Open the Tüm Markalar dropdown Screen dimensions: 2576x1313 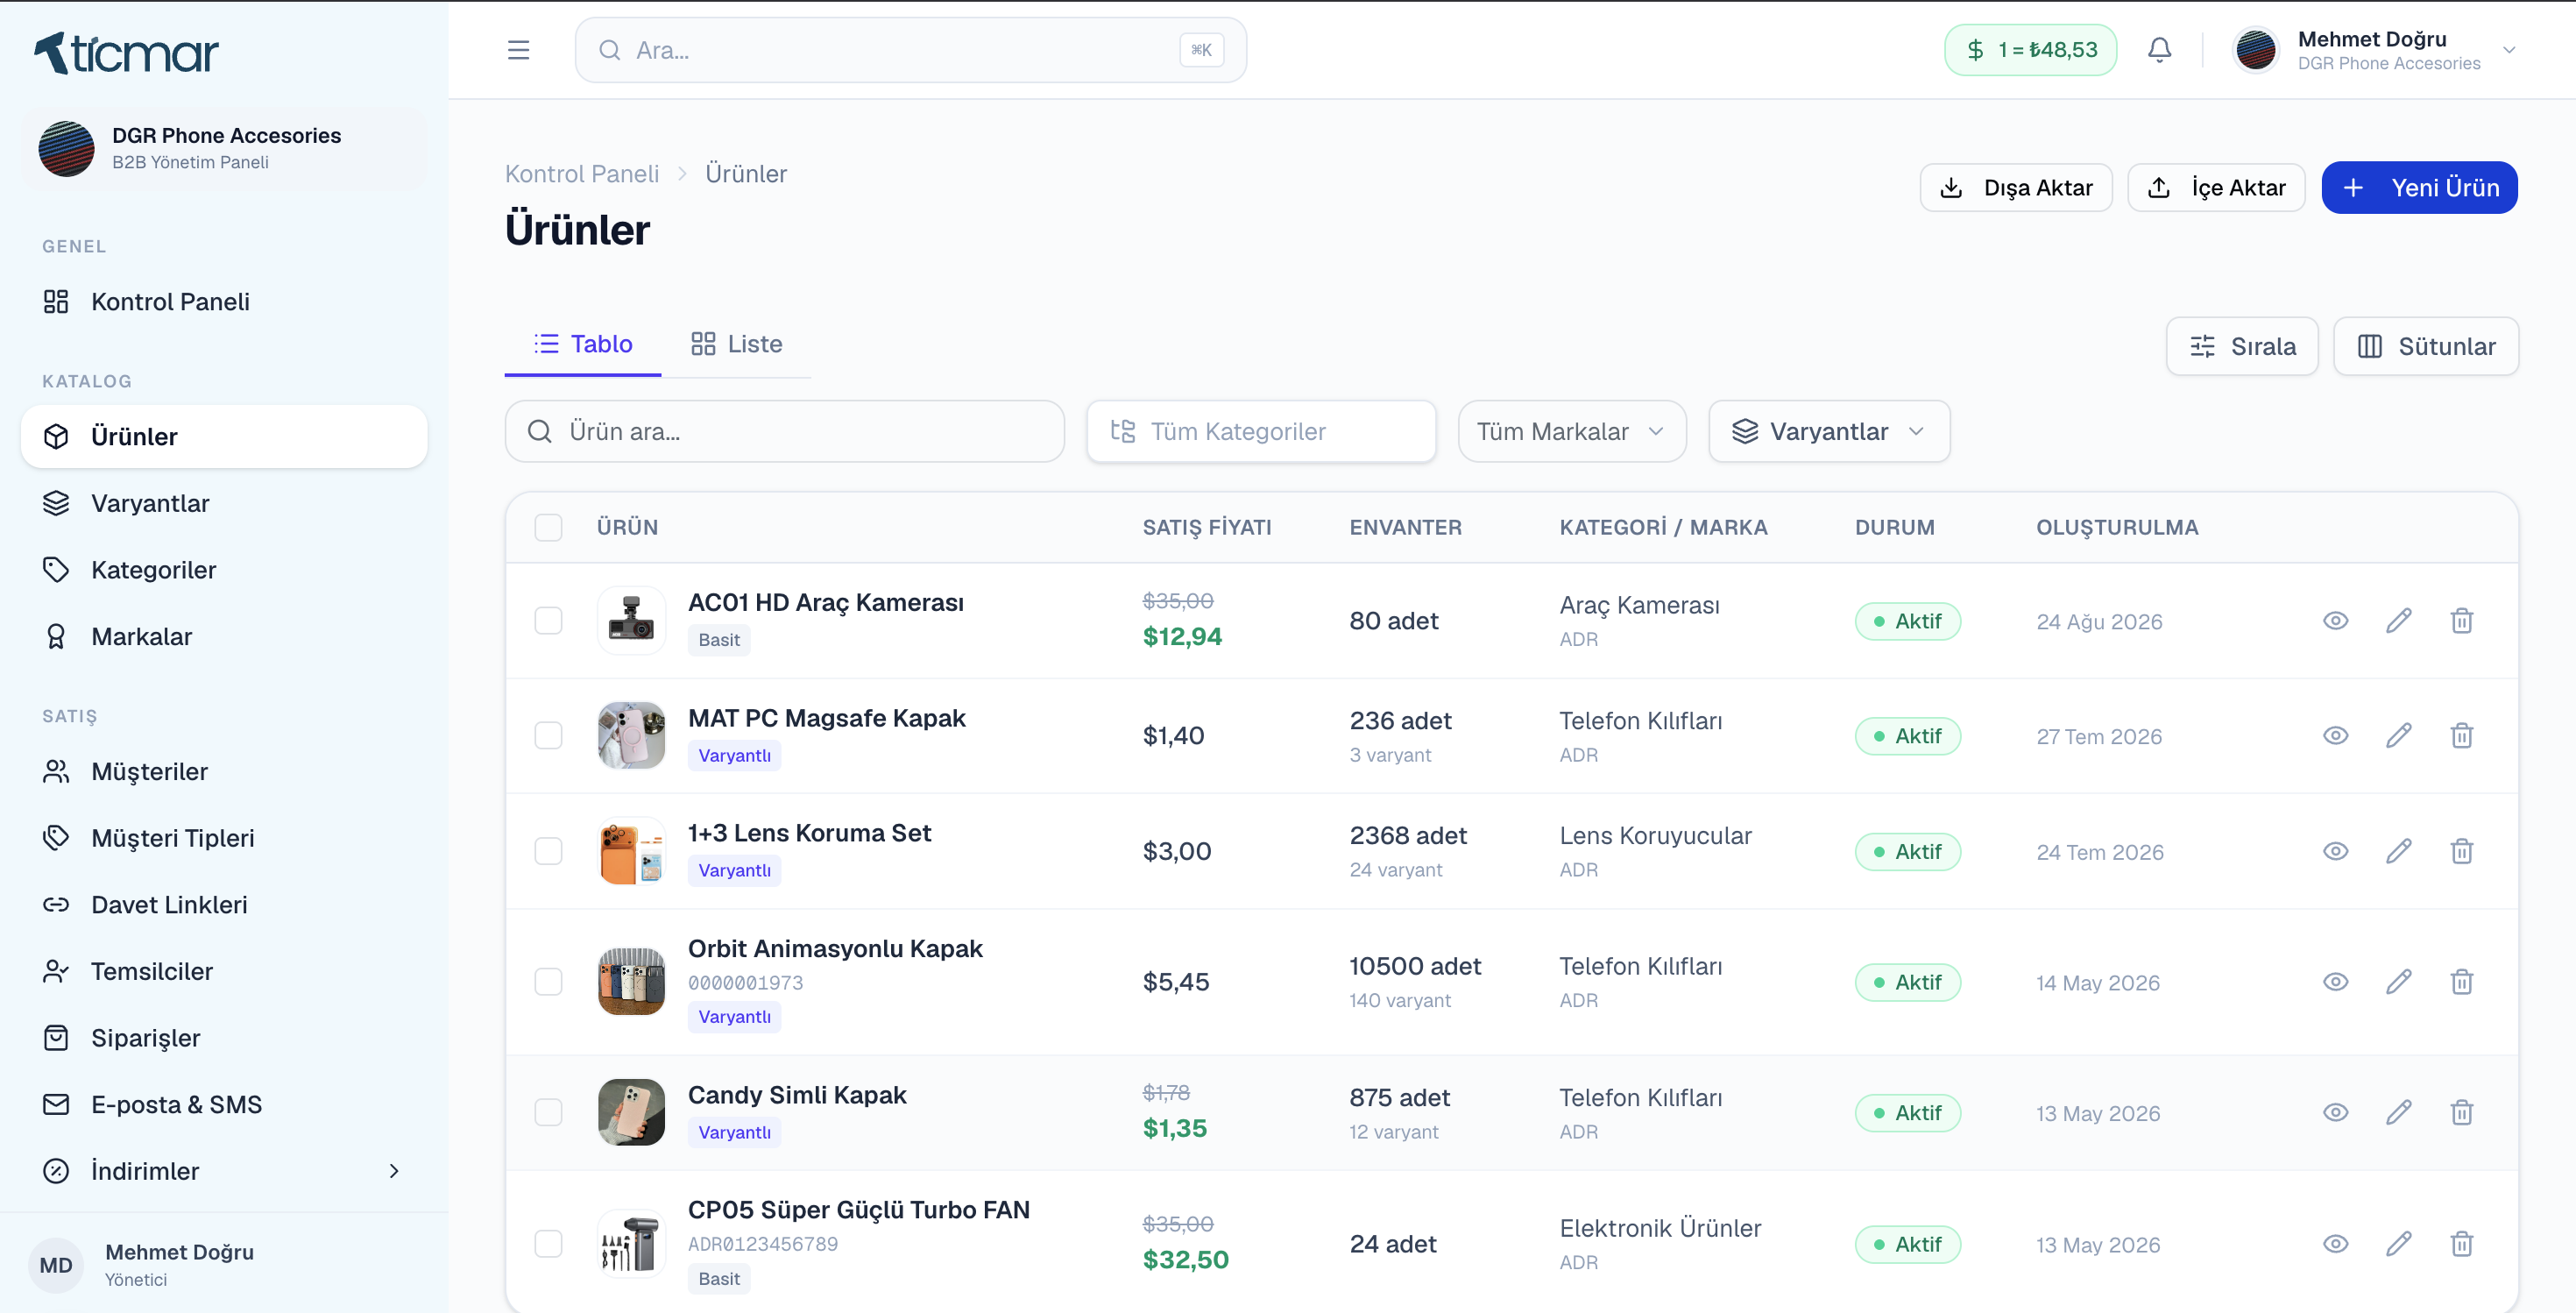point(1572,431)
